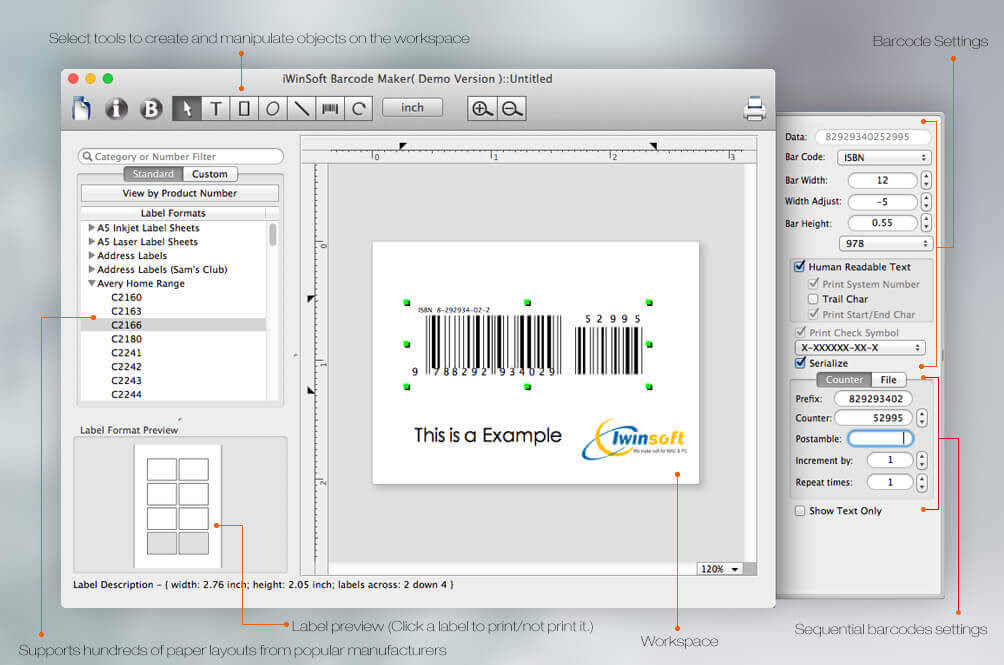Expand A5 Inkjet Label Sheets
Image resolution: width=1004 pixels, height=665 pixels.
click(x=92, y=227)
